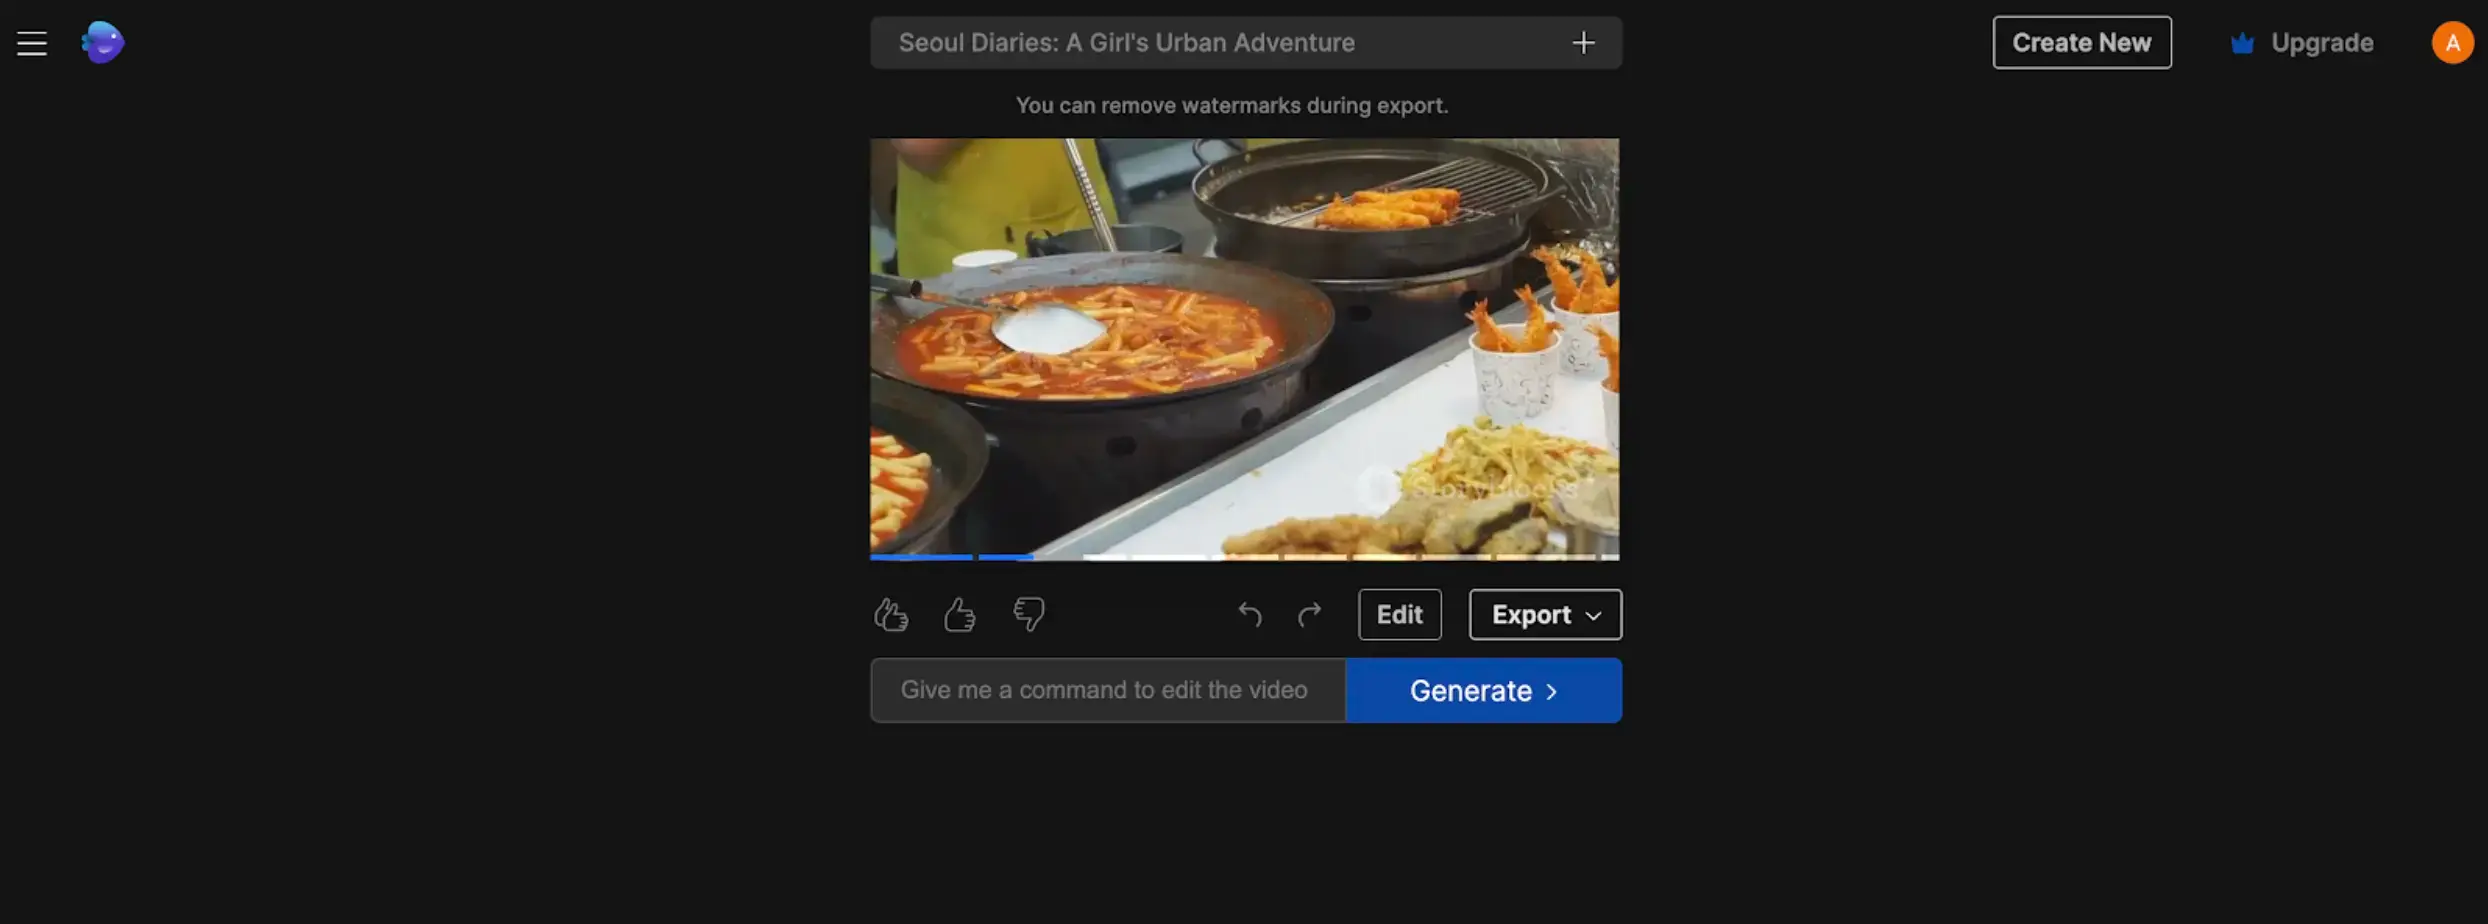Open the sidebar hamburger menu
Screen dimensions: 2488x924
(x=31, y=42)
